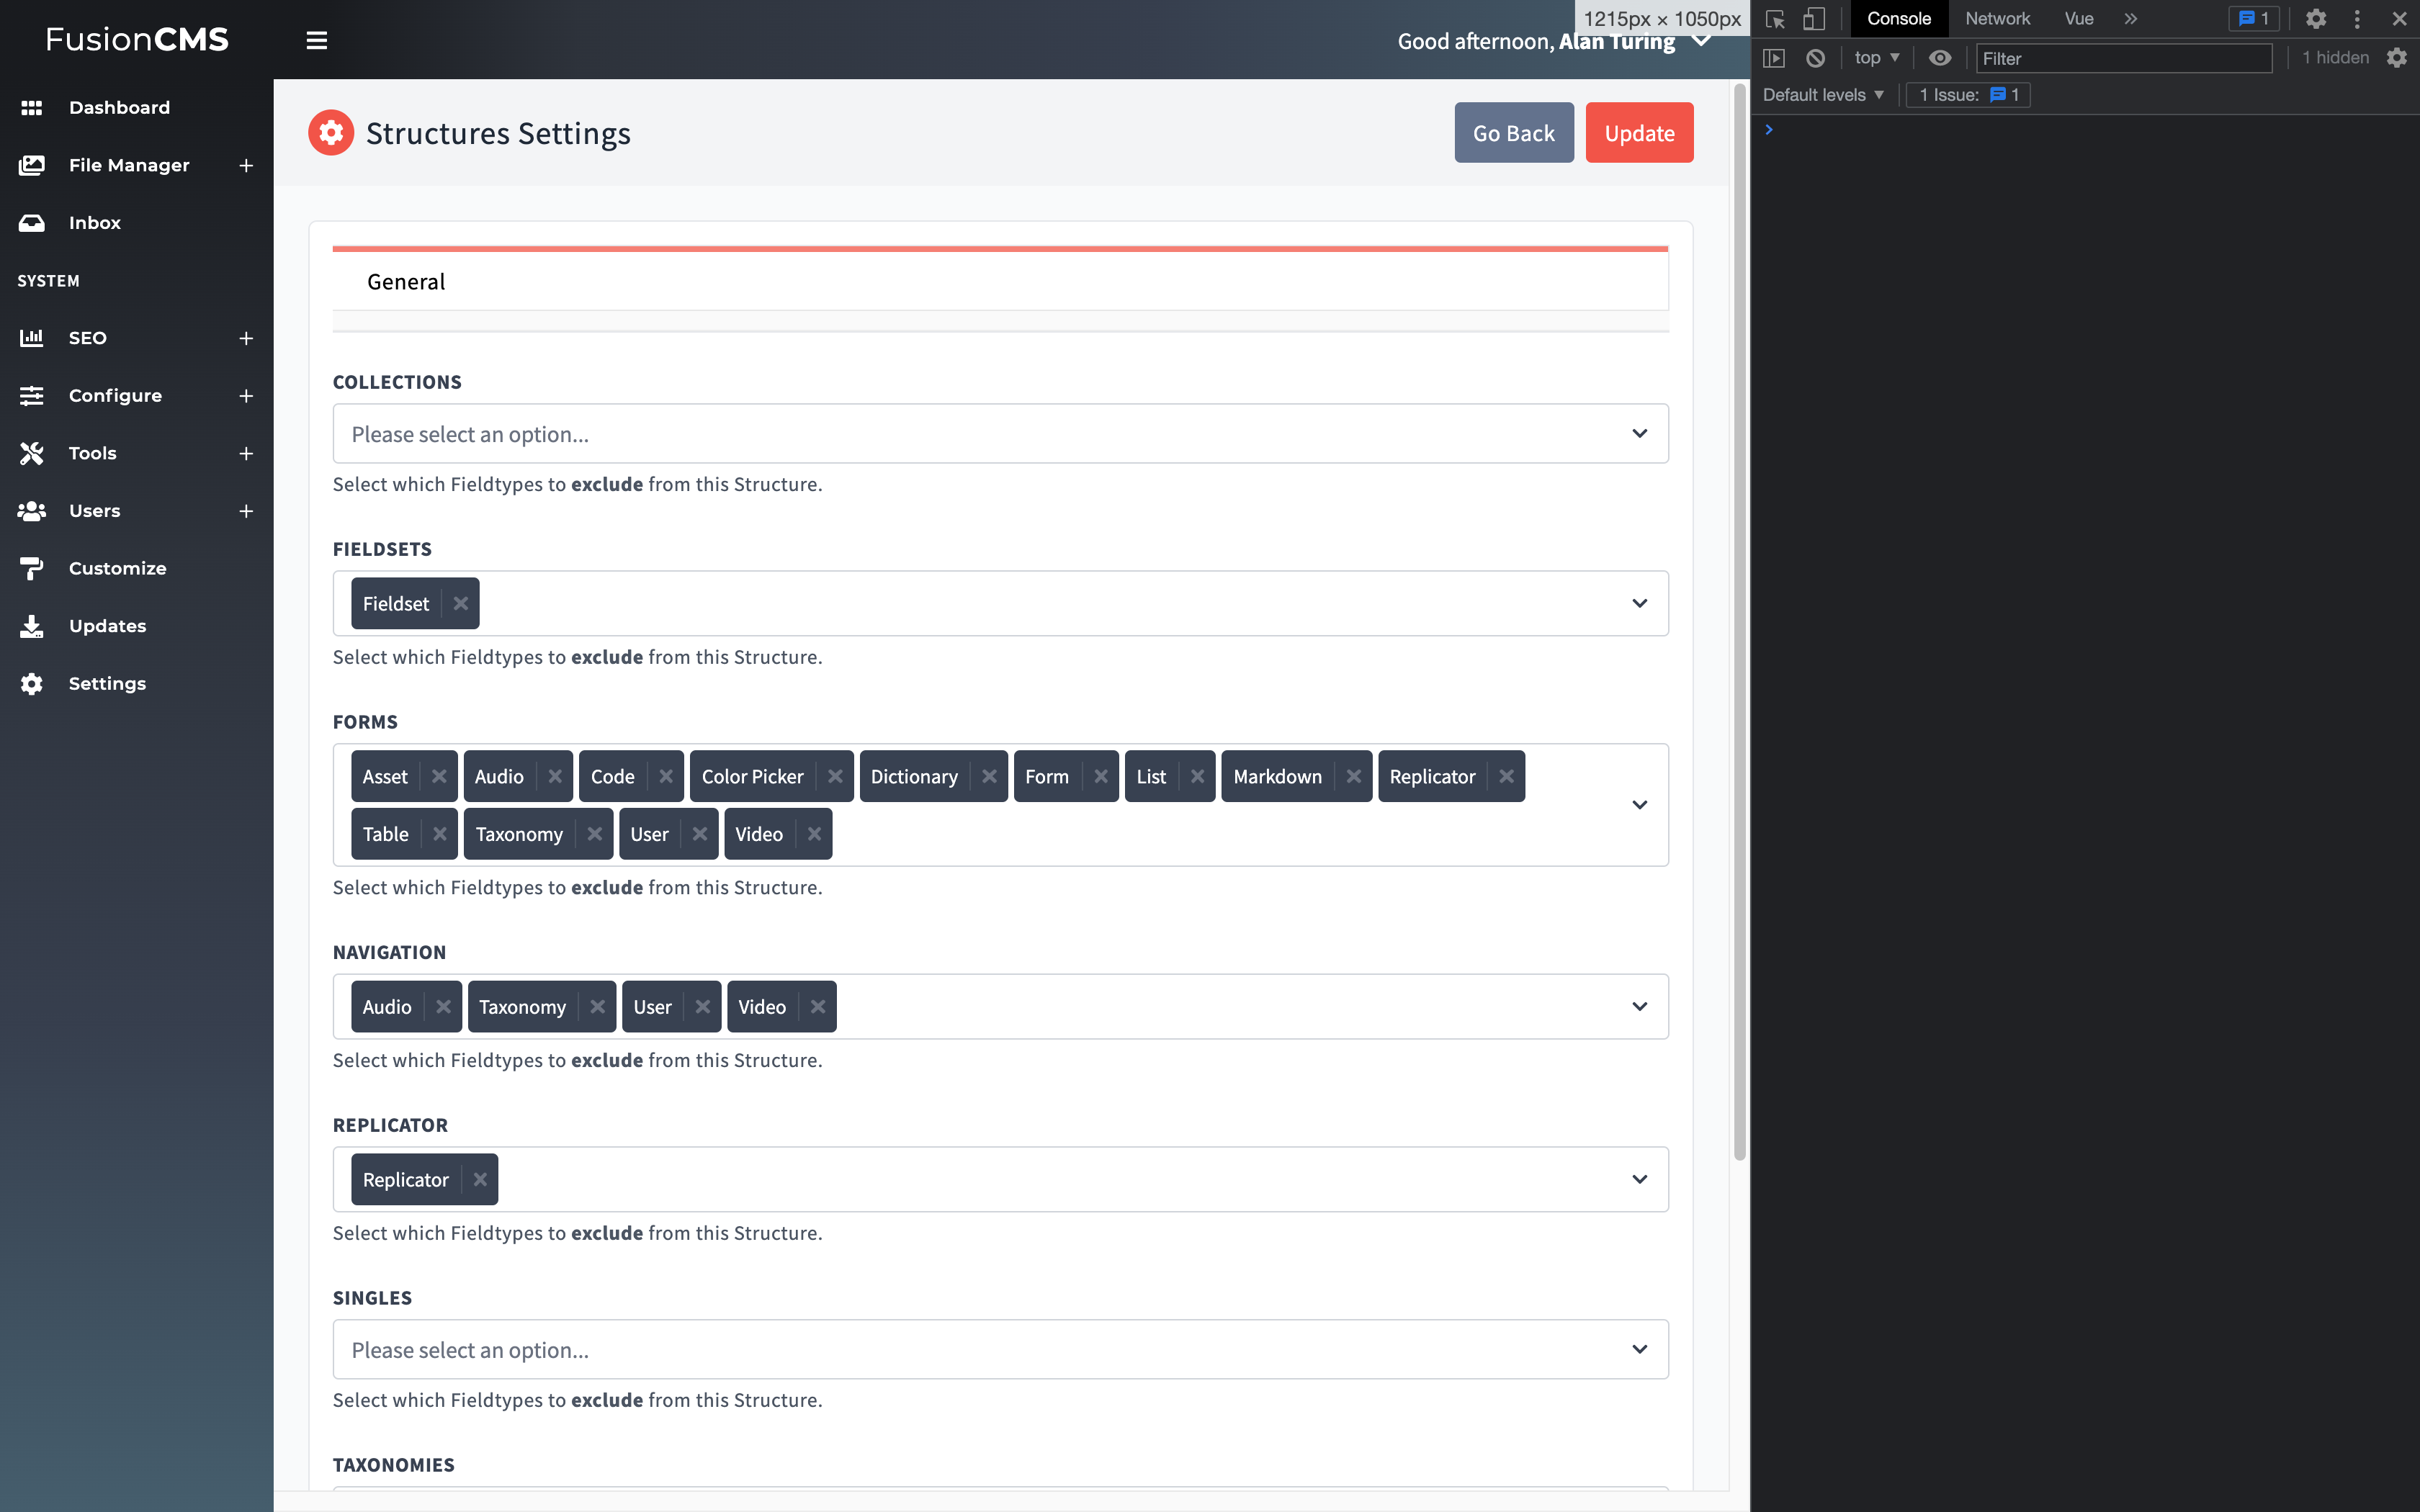Open Configure via its sliders icon

coord(32,395)
